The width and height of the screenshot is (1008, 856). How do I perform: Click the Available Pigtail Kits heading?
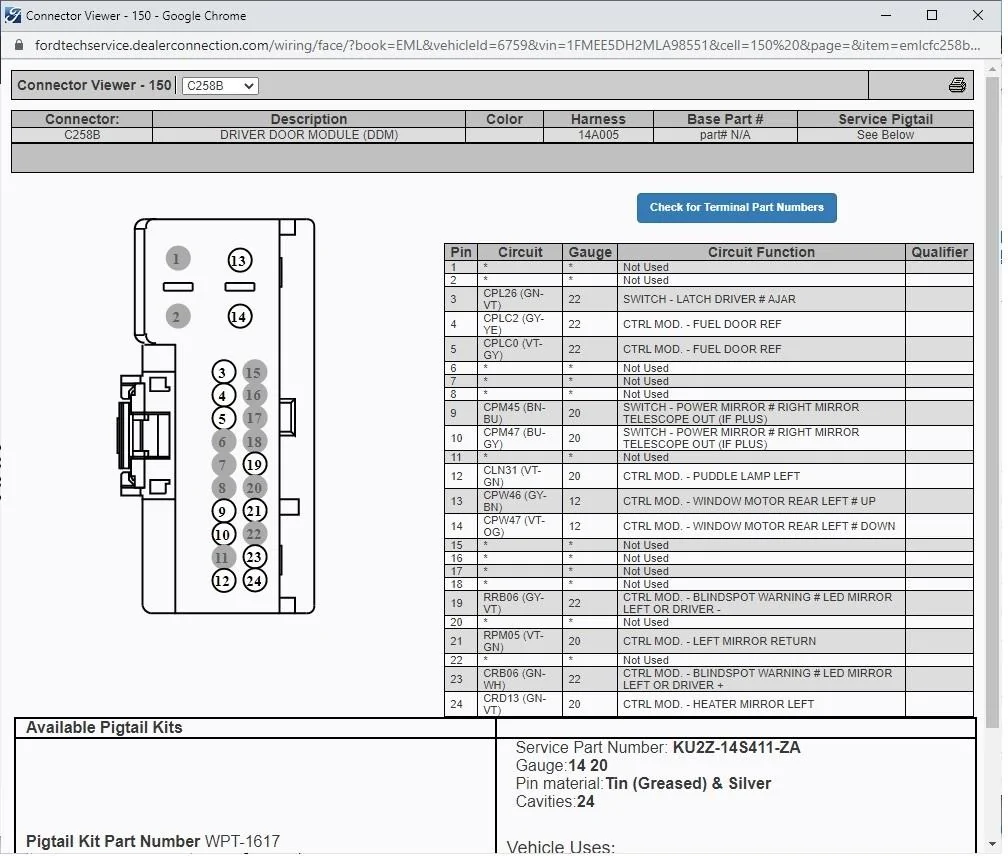(104, 727)
